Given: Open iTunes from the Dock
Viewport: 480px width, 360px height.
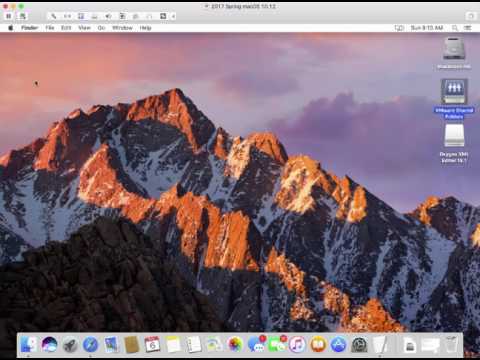Looking at the screenshot, I should 297,345.
